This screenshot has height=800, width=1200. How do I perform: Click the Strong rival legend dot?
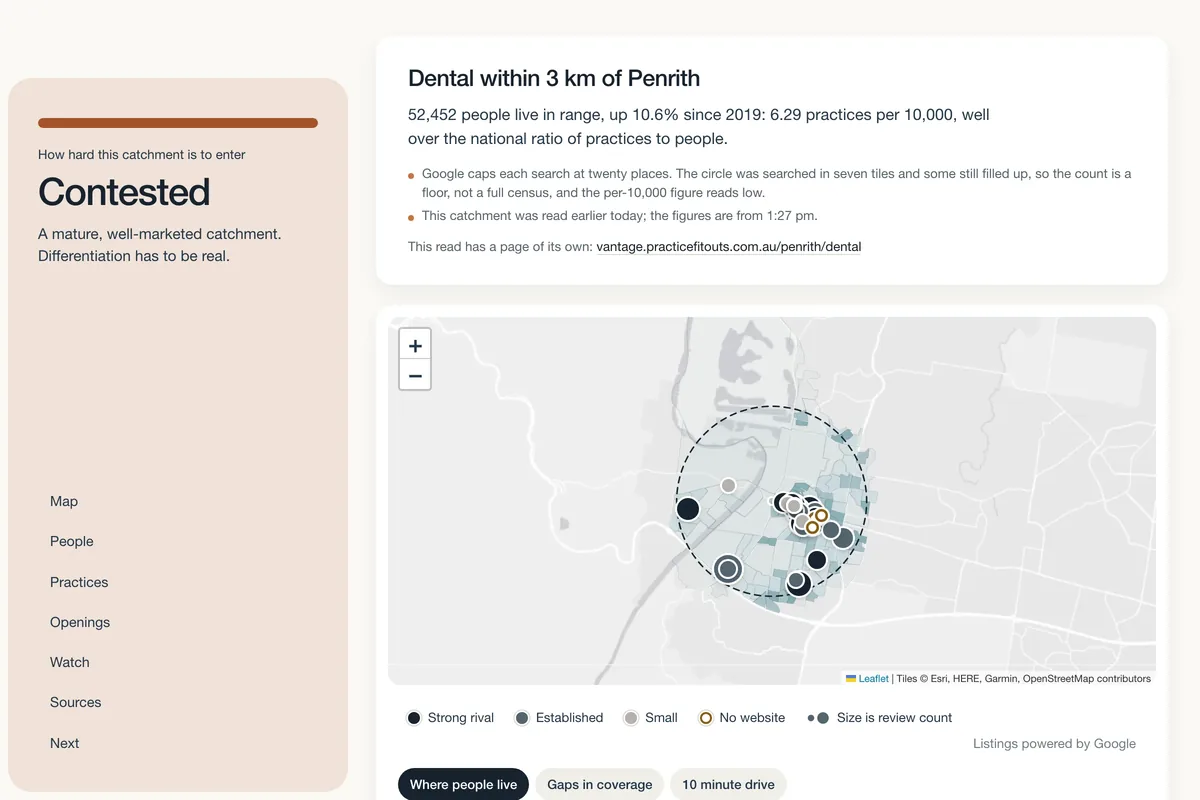click(414, 718)
